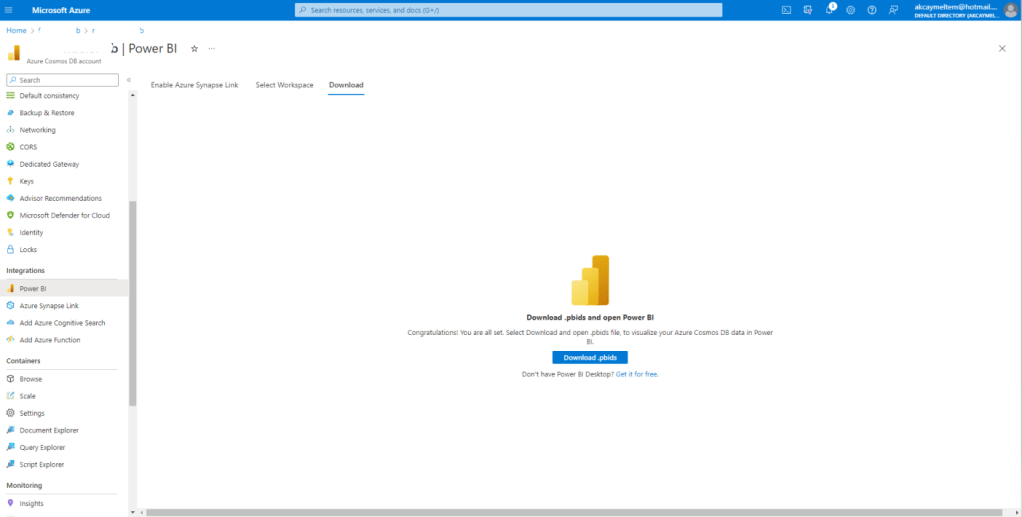This screenshot has width=1022, height=517.
Task: Click the sidebar vertical scrollbar
Action: pyautogui.click(x=132, y=300)
